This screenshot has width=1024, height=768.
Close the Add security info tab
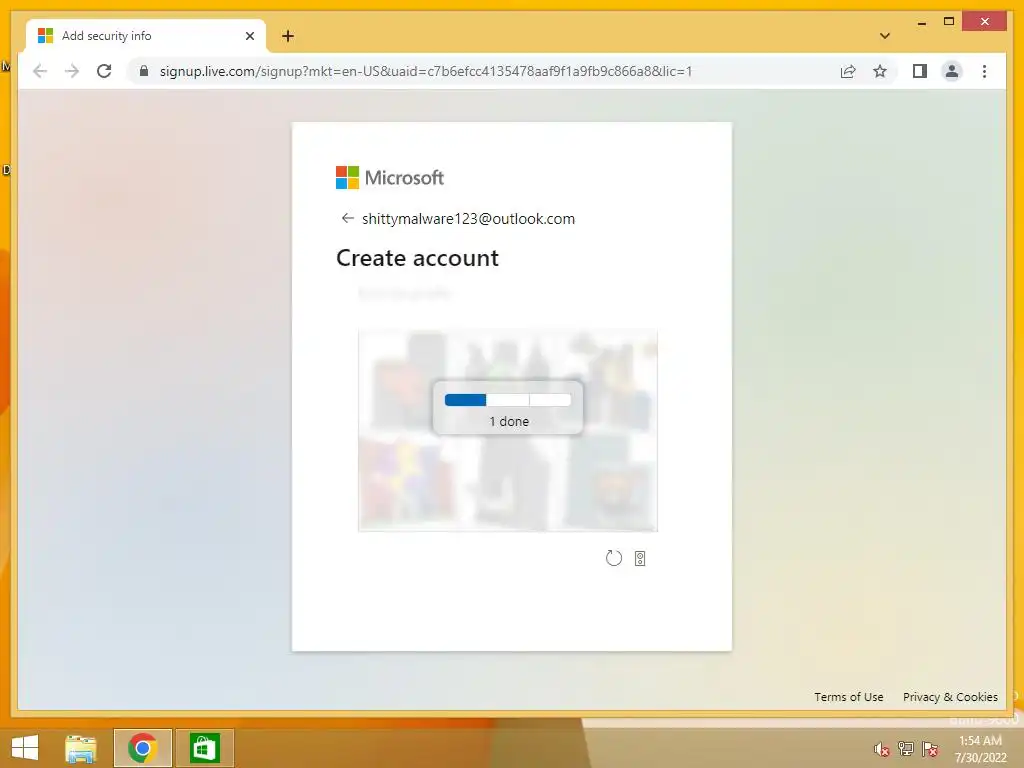coord(249,36)
